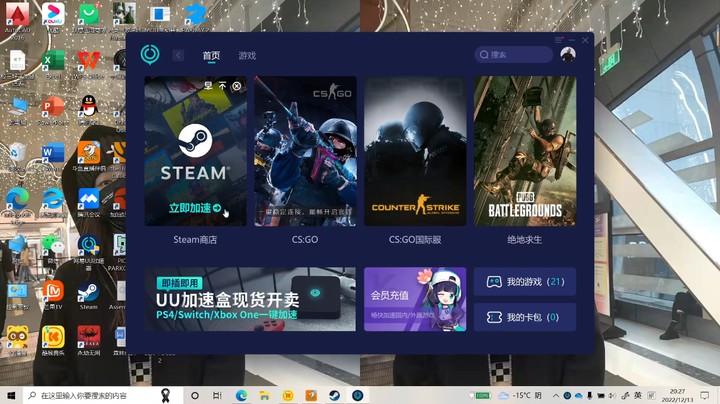Open Task View on taskbar
This screenshot has height=404, width=720.
218,395
